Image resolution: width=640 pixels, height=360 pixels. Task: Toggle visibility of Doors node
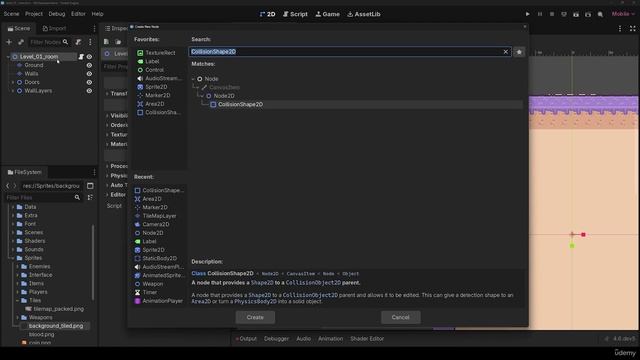[89, 82]
